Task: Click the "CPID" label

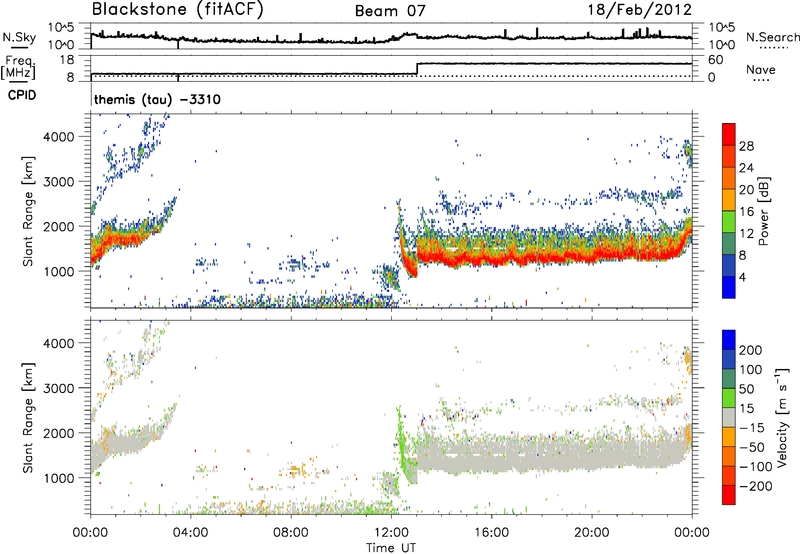Action: [22, 95]
